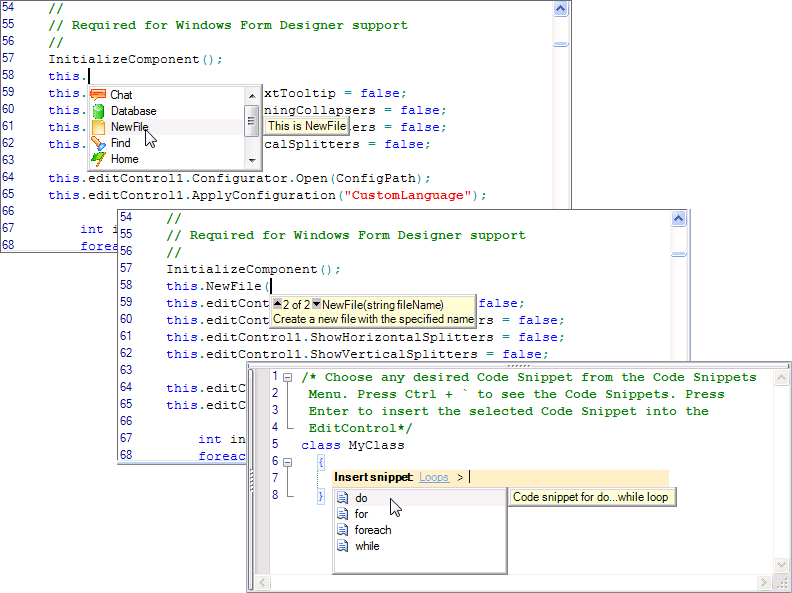Click the autocomplete list scrollbar thumb
The width and height of the screenshot is (792, 593).
pyautogui.click(x=252, y=121)
